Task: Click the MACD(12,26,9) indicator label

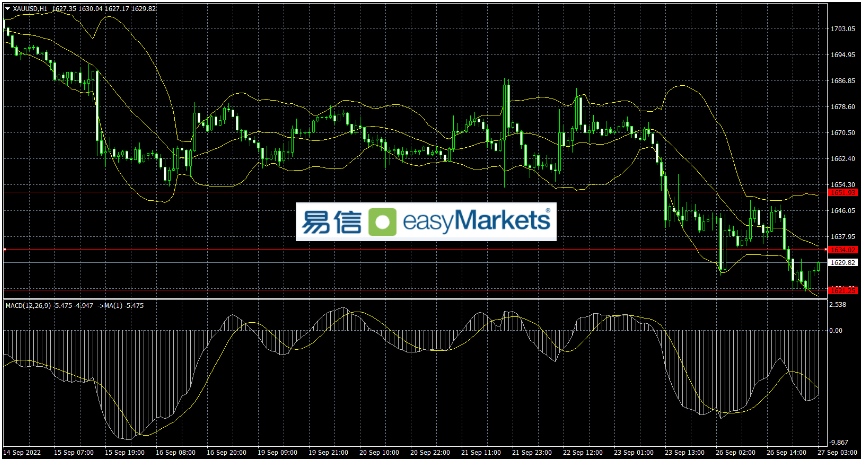Action: tap(26, 305)
